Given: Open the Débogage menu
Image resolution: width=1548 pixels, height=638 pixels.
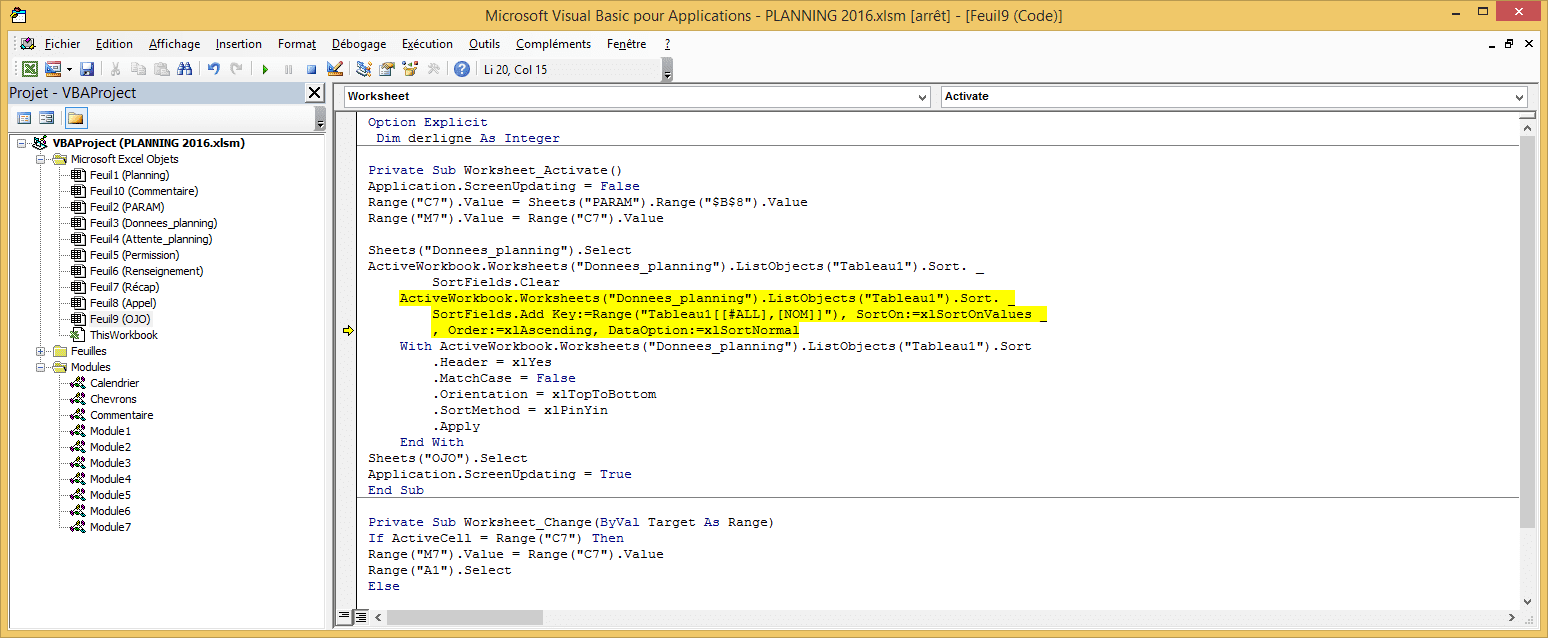Looking at the screenshot, I should click(x=358, y=44).
